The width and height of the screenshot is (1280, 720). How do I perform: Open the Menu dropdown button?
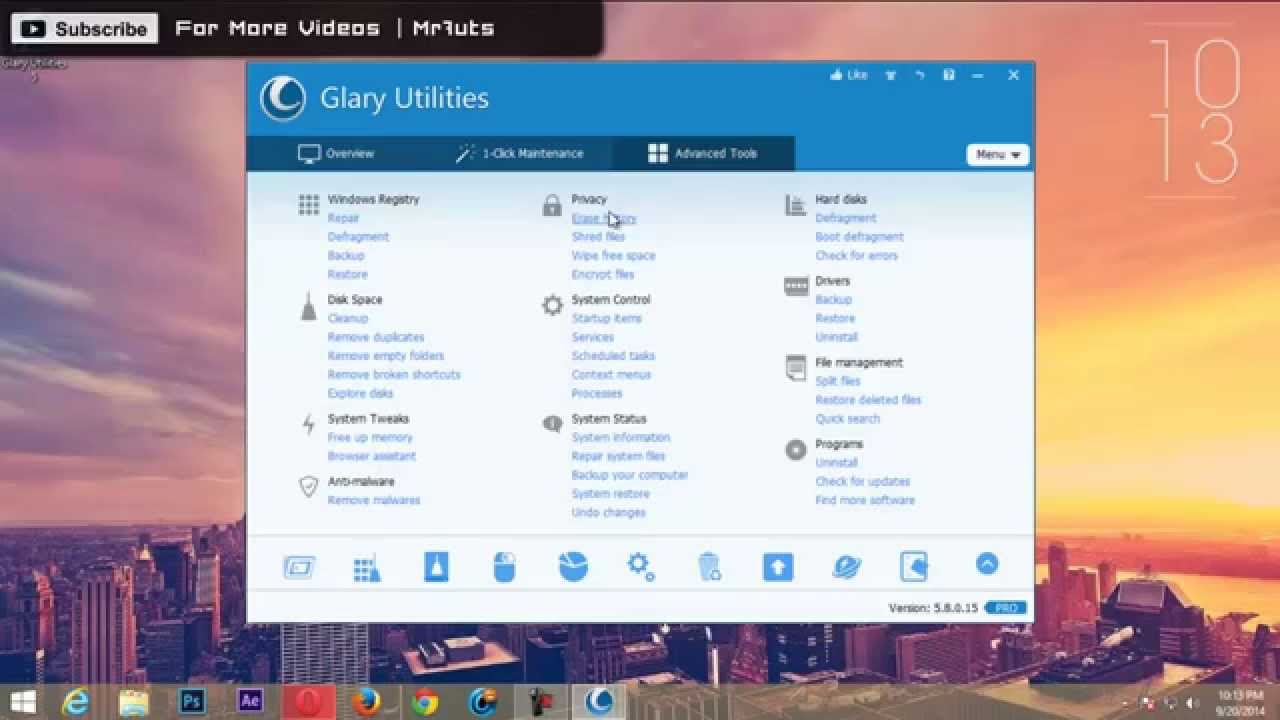point(998,155)
